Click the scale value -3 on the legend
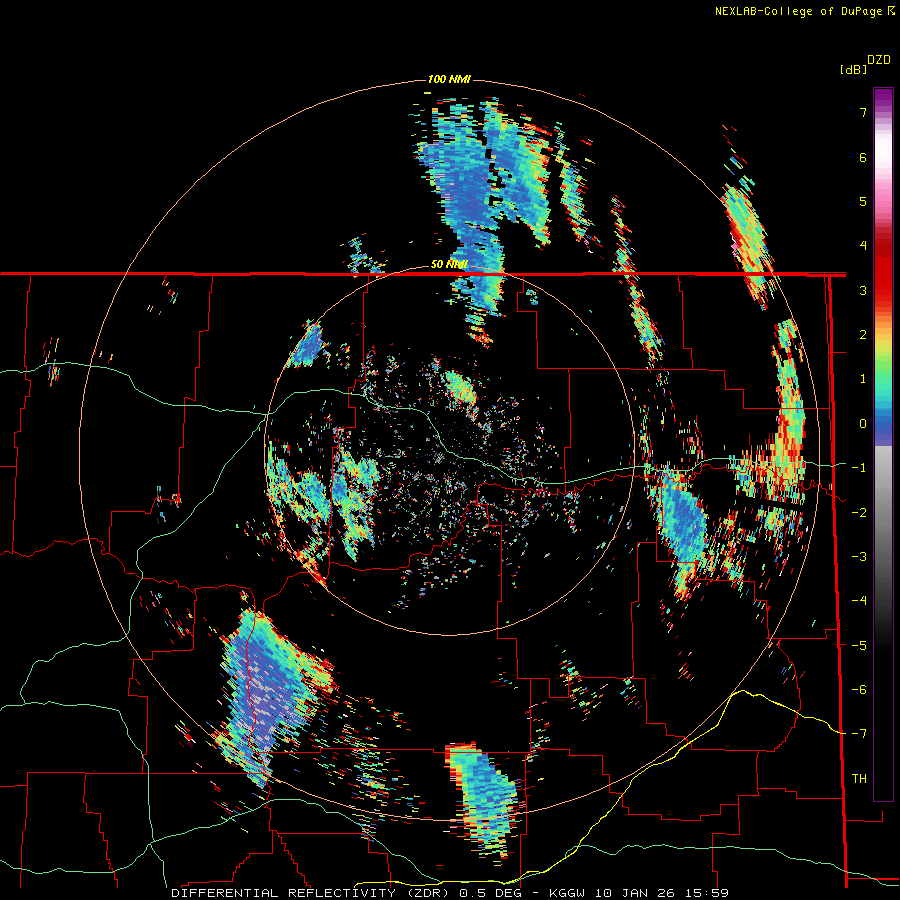This screenshot has width=900, height=900. click(x=859, y=557)
